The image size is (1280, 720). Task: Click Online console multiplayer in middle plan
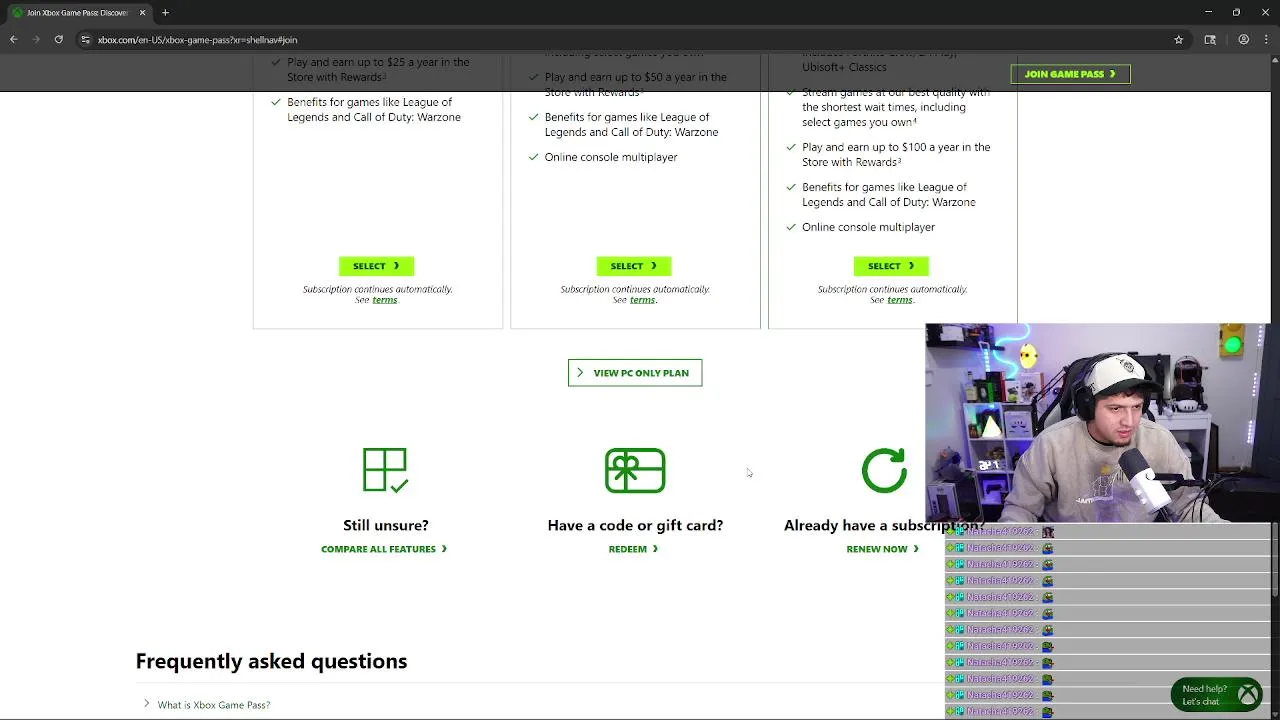pos(611,157)
